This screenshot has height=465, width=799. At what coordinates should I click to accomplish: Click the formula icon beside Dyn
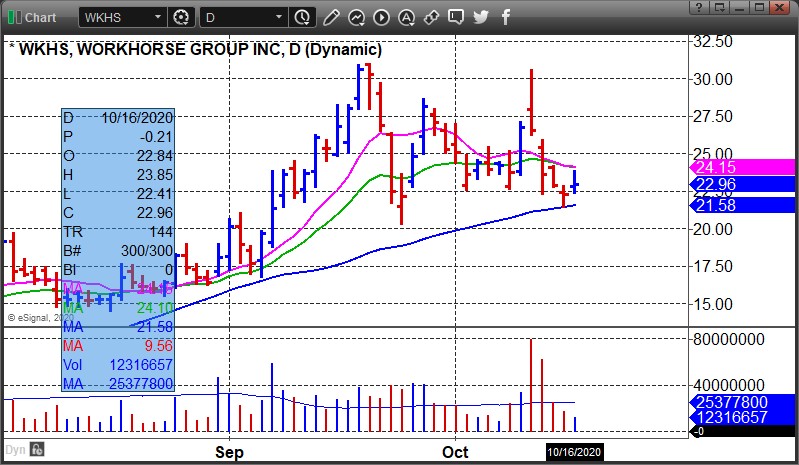tap(37, 449)
